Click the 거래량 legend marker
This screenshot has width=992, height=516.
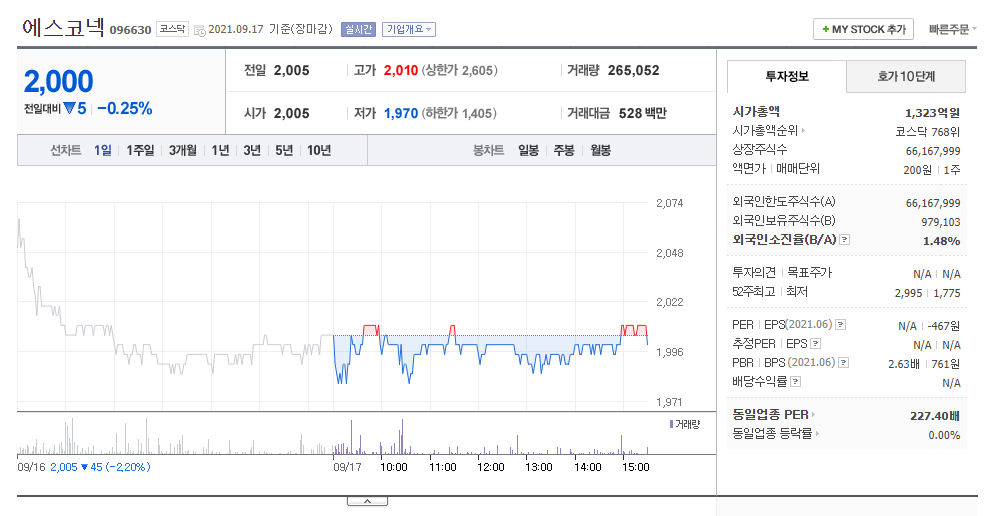point(671,424)
